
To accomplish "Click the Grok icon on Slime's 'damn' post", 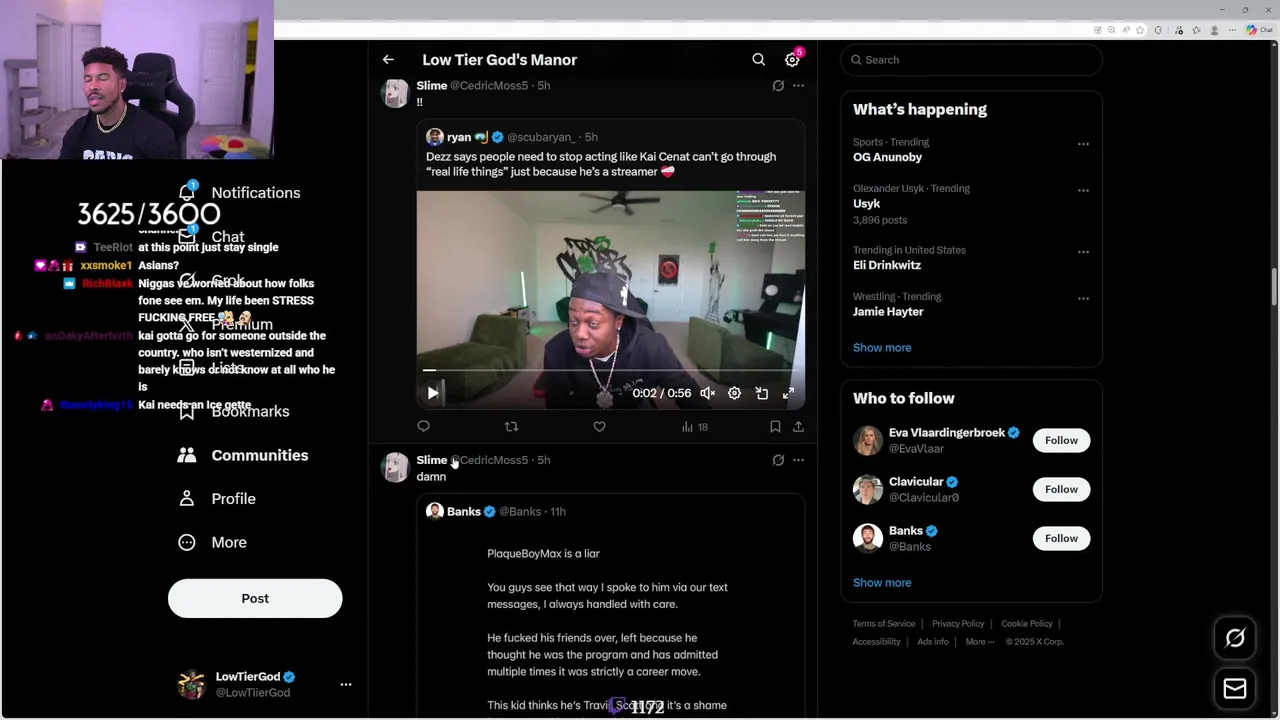I will tap(778, 460).
